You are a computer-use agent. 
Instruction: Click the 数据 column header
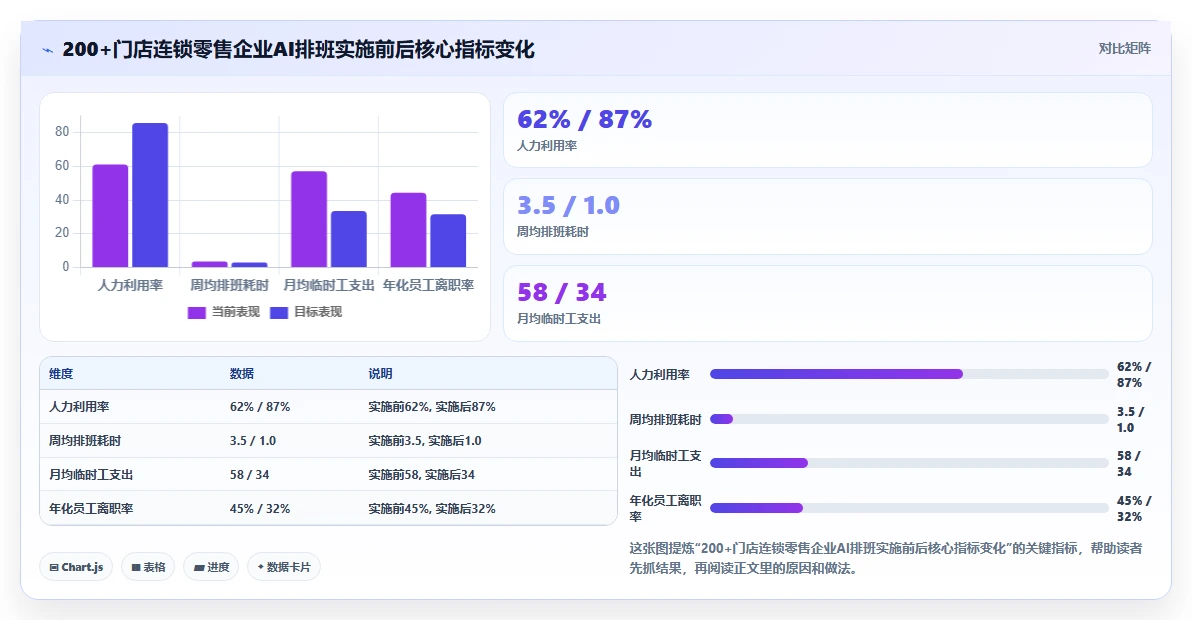(242, 374)
